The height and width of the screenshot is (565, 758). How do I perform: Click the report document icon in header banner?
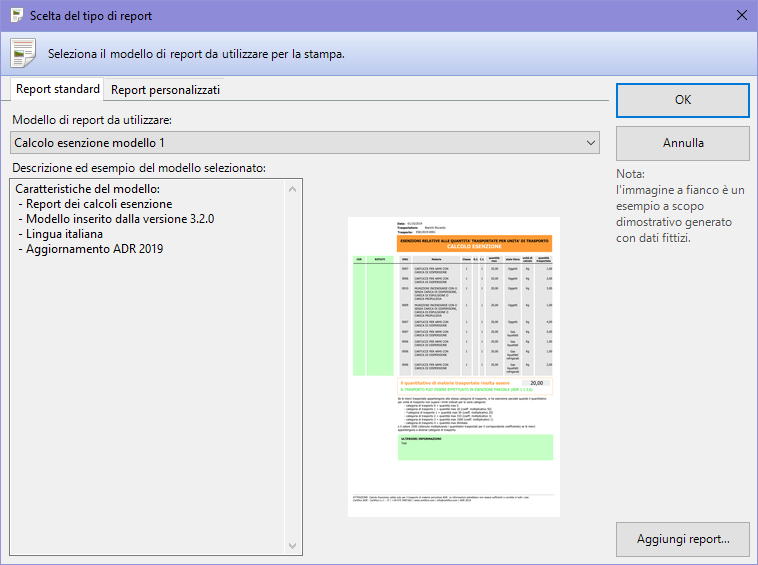(23, 52)
